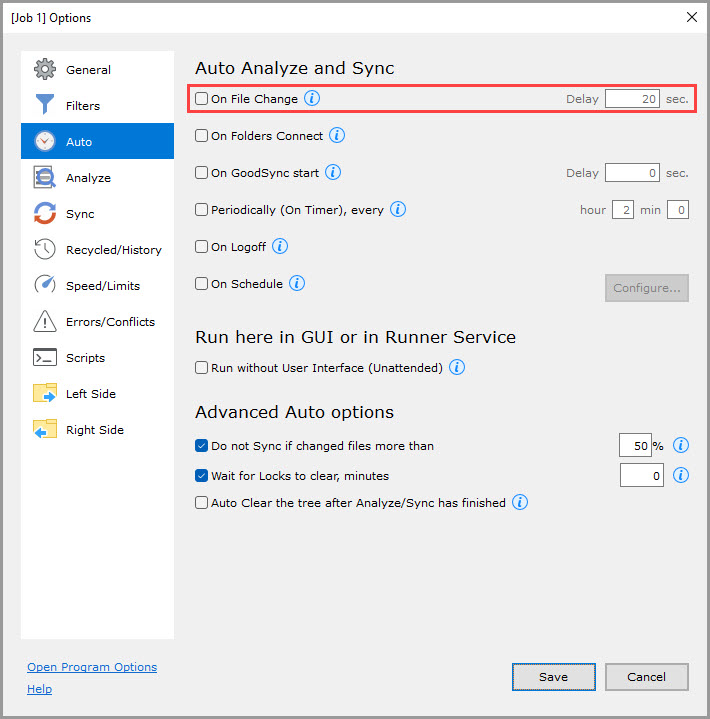The height and width of the screenshot is (719, 710).
Task: Click the Periodically timer hour field
Action: tap(622, 210)
